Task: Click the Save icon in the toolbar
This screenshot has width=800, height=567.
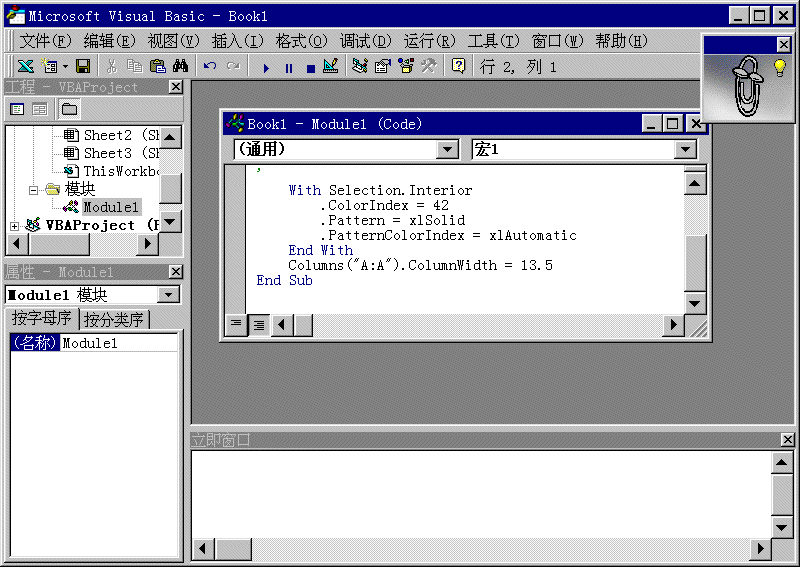Action: tap(83, 66)
